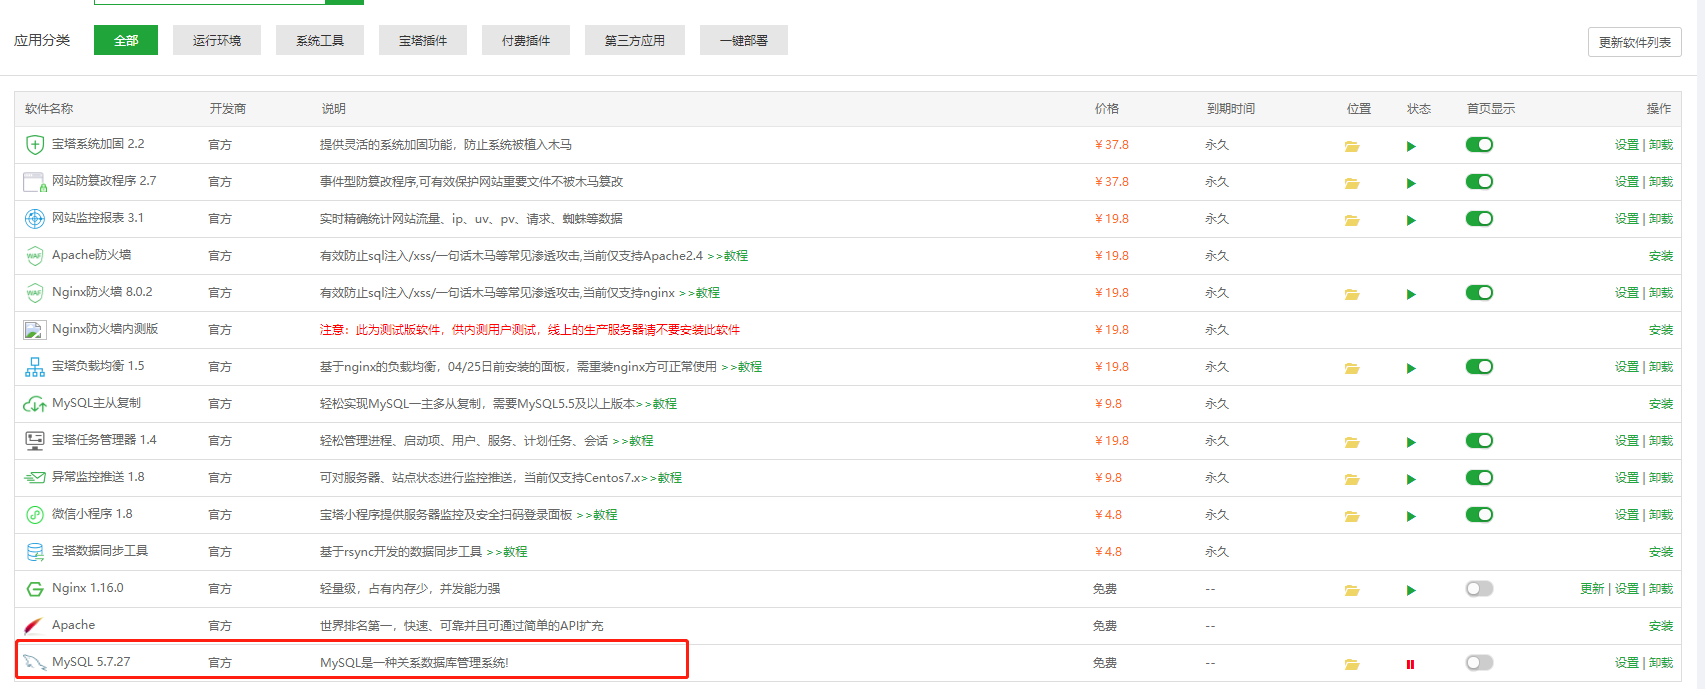
Task: Switch to 一键部署 category
Action: pyautogui.click(x=744, y=40)
